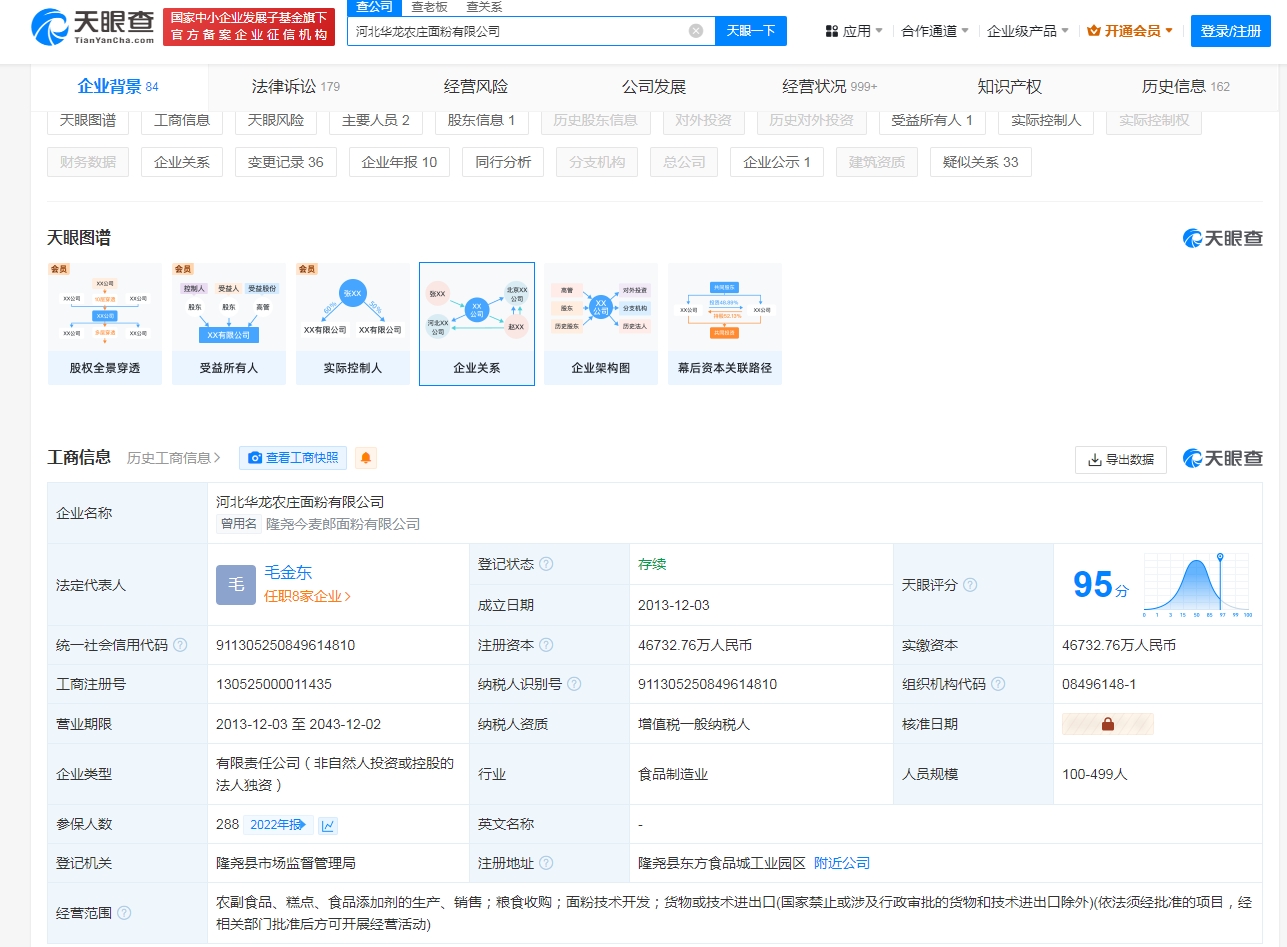1287x947 pixels.
Task: Click the 查看工商快照 button
Action: click(x=293, y=458)
